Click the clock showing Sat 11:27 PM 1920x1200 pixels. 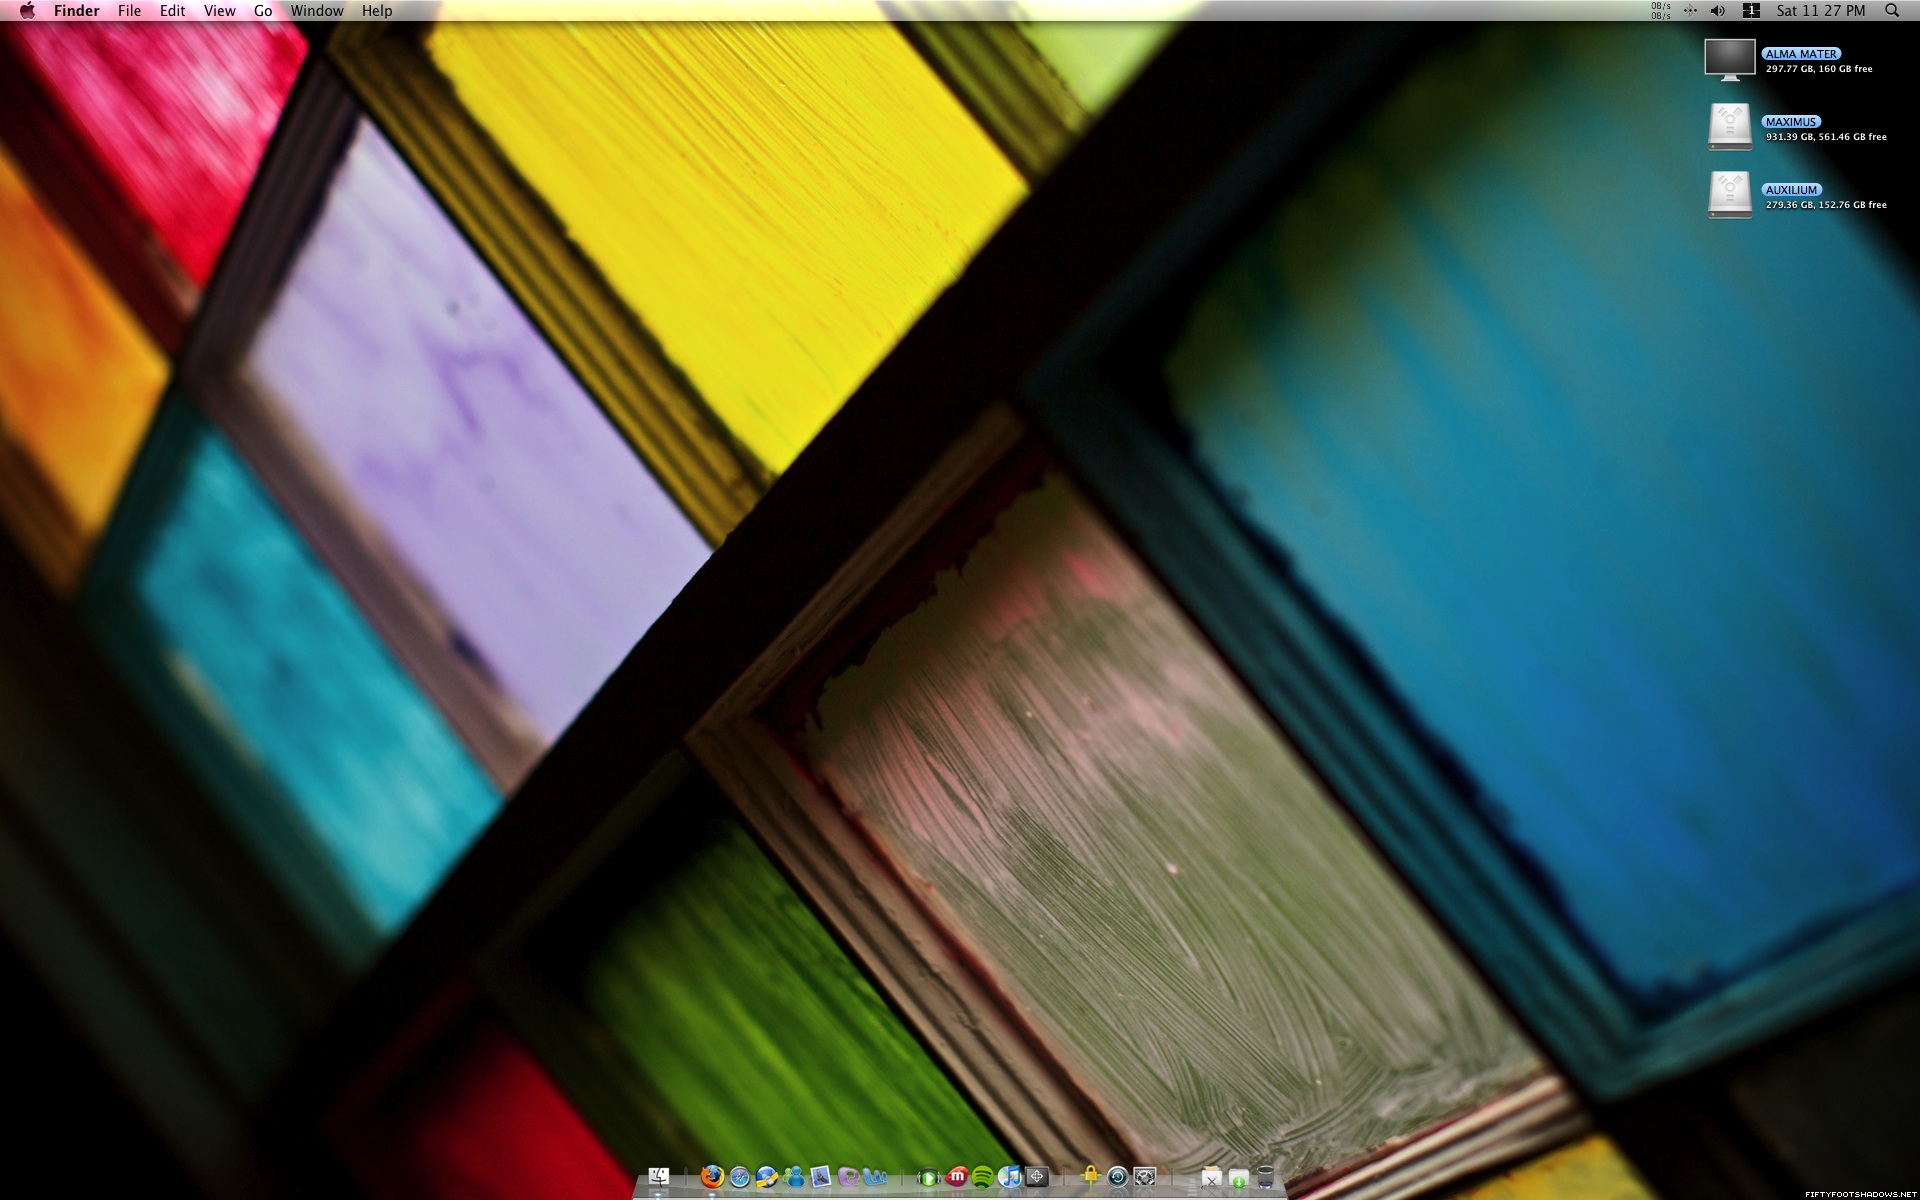point(1821,11)
